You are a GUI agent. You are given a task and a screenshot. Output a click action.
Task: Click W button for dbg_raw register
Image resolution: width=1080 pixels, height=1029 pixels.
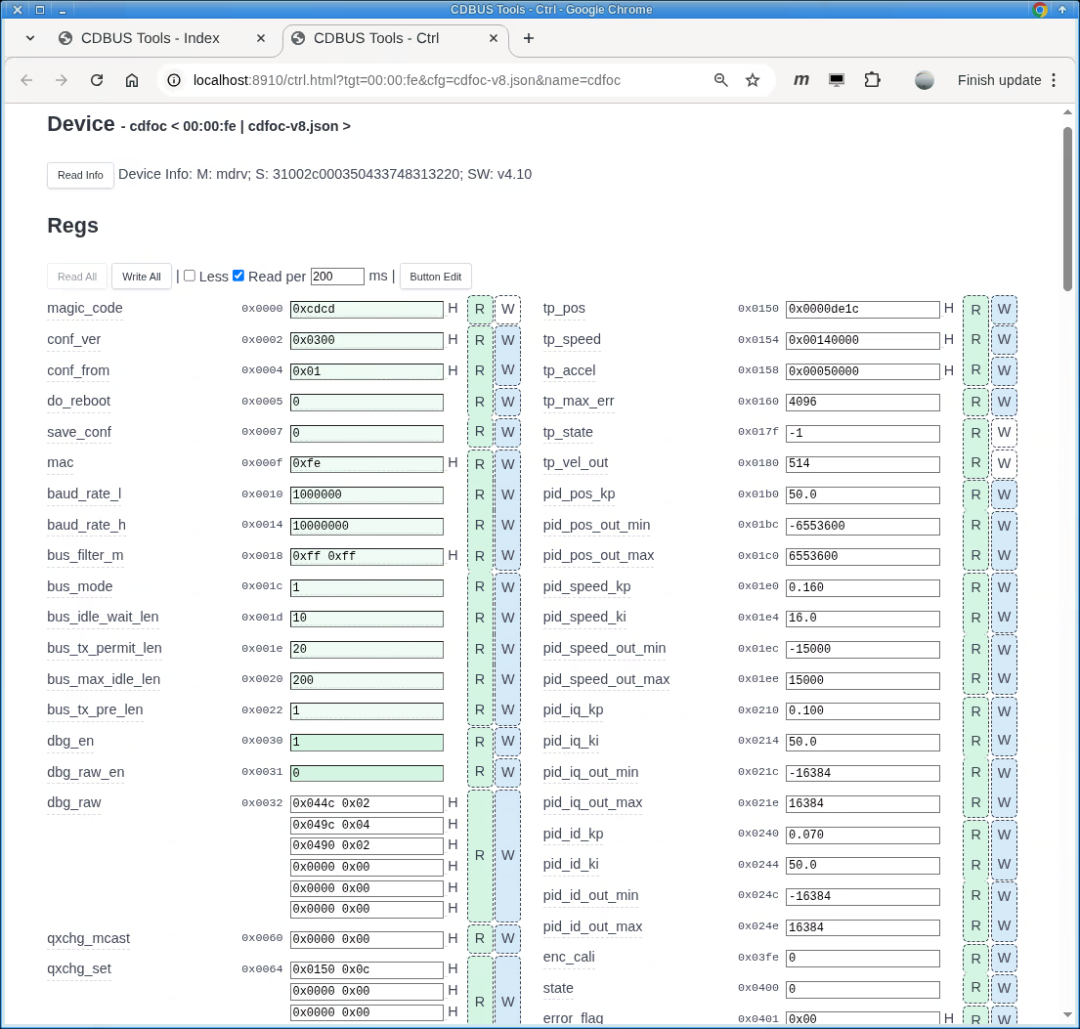coord(508,855)
